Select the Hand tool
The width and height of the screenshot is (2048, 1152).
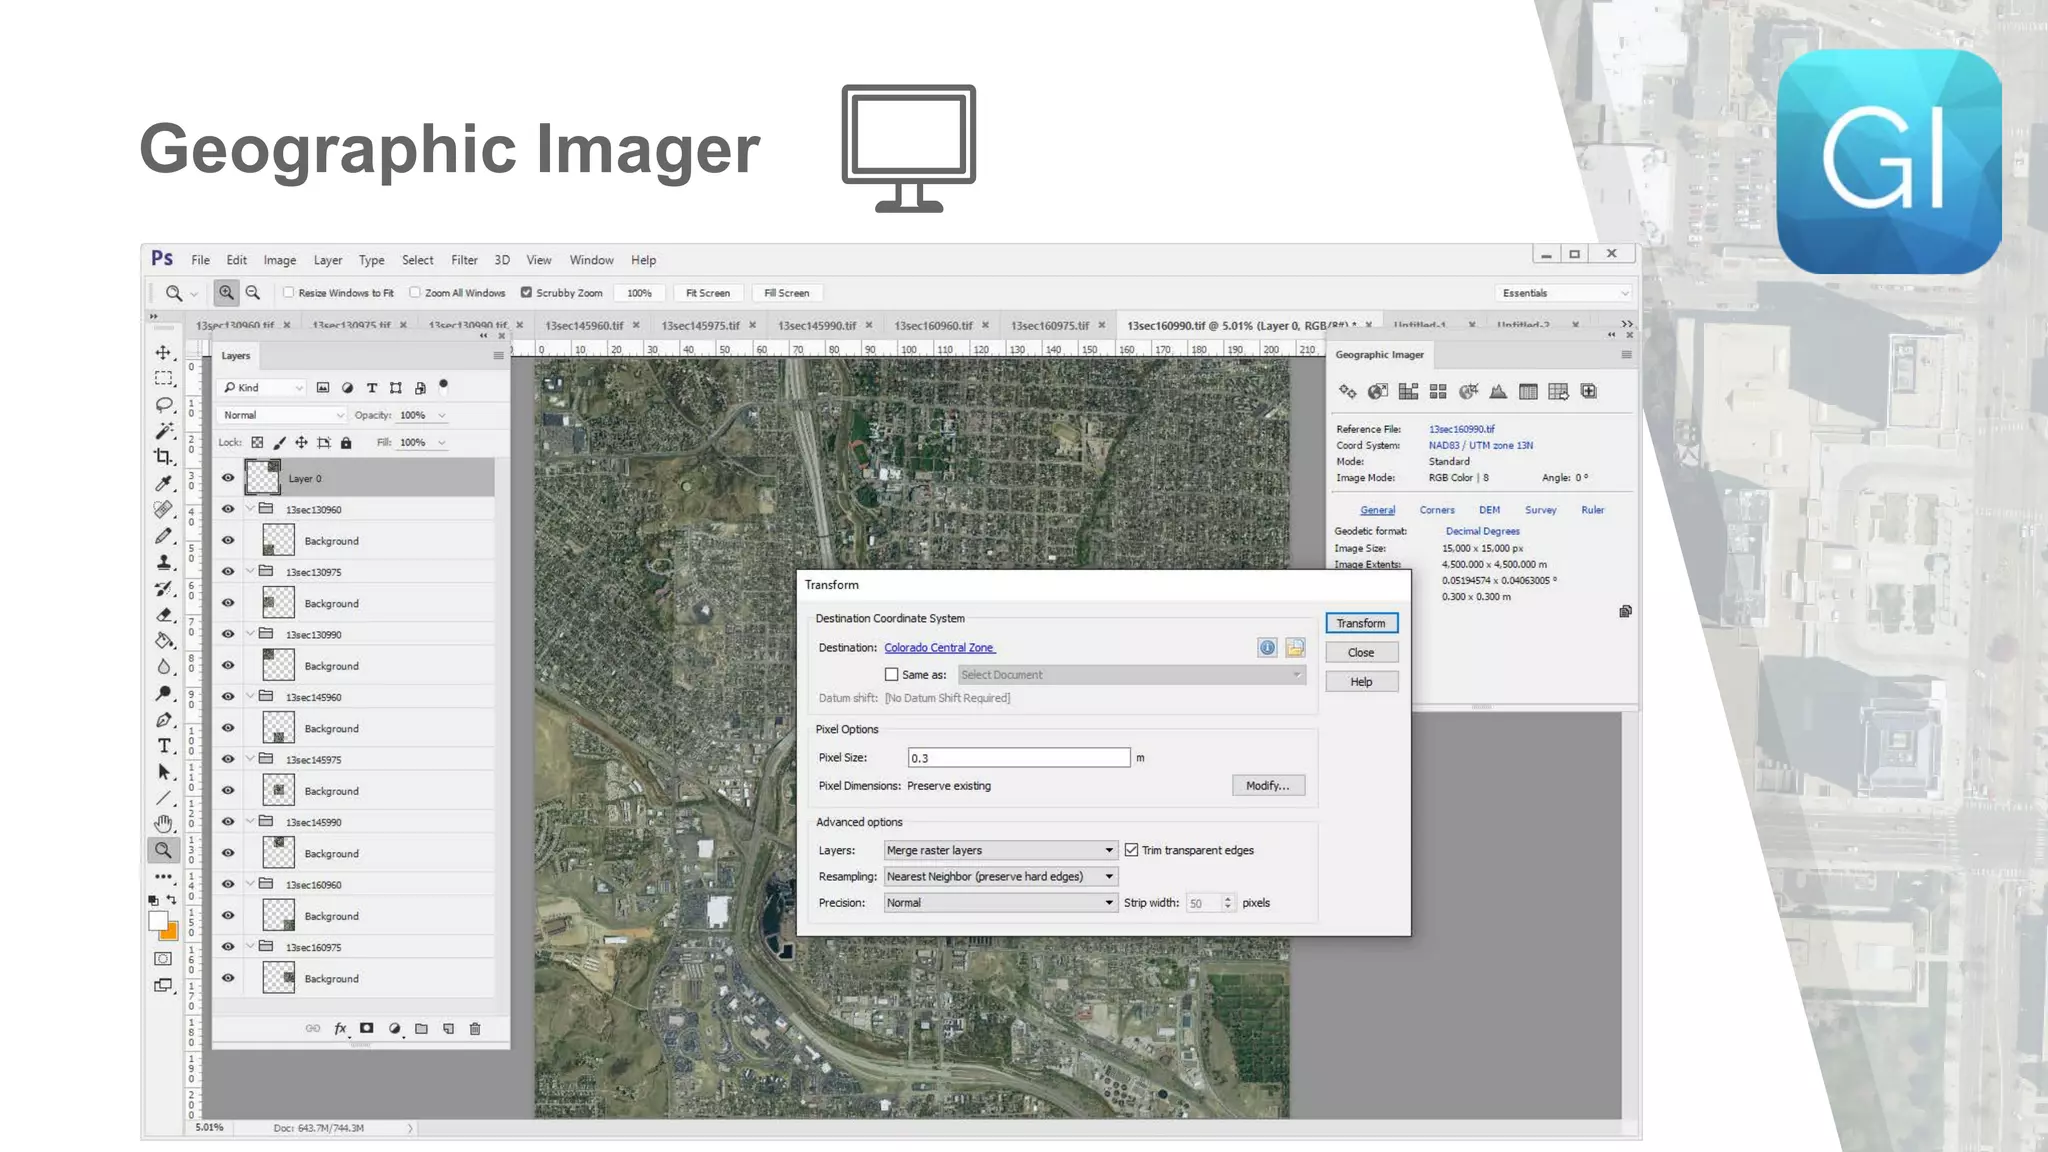coord(163,824)
